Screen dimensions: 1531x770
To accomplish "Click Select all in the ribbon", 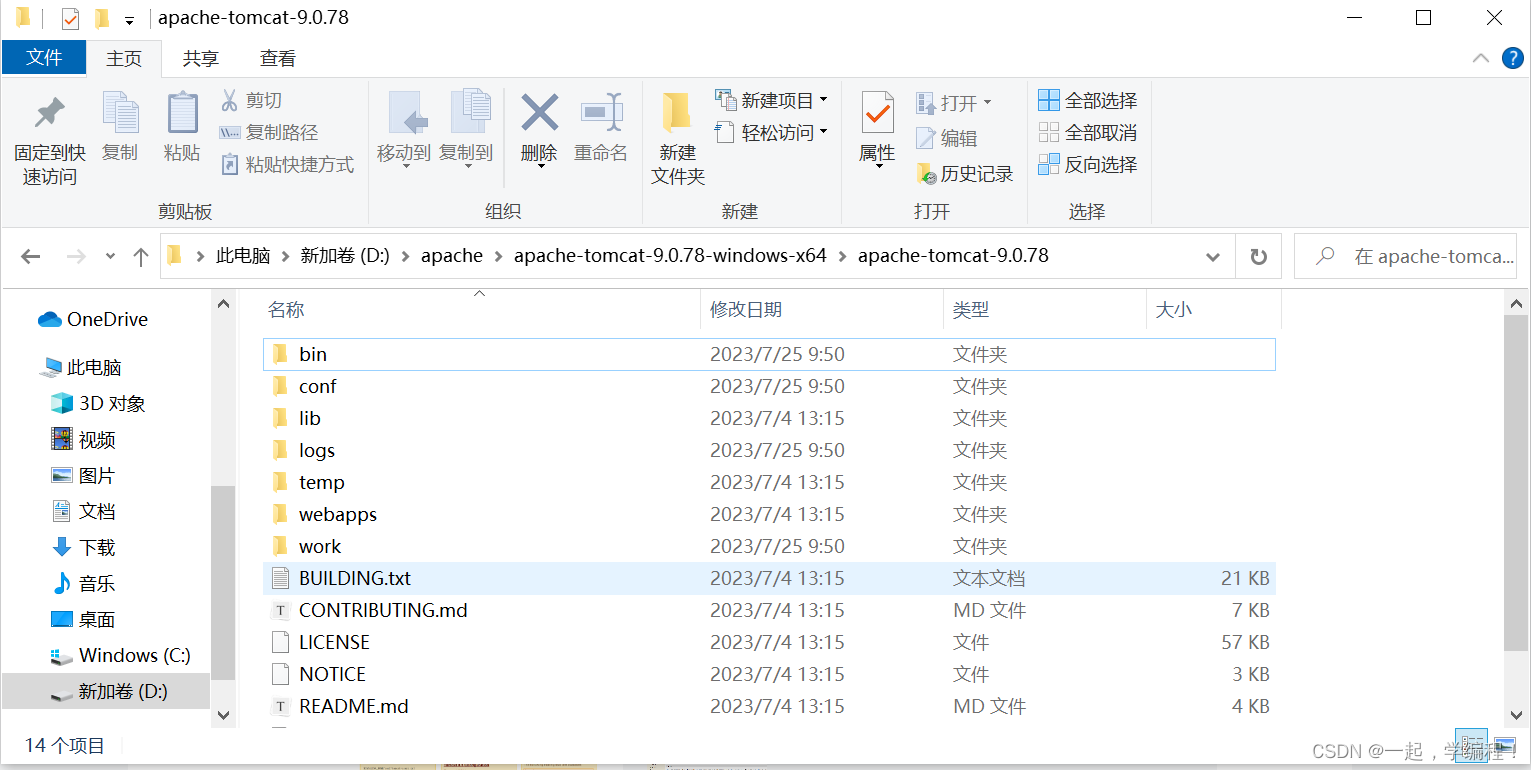I will (1087, 100).
